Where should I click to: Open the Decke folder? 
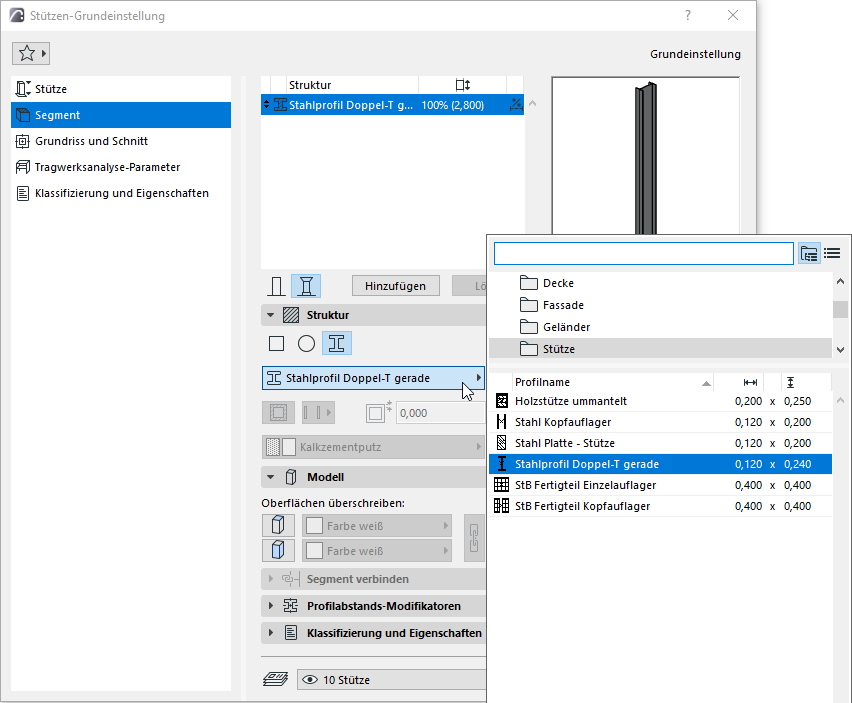(660, 283)
